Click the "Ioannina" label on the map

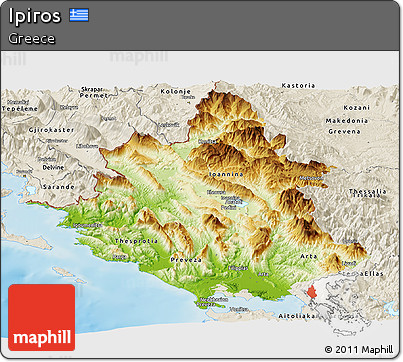(x=226, y=174)
